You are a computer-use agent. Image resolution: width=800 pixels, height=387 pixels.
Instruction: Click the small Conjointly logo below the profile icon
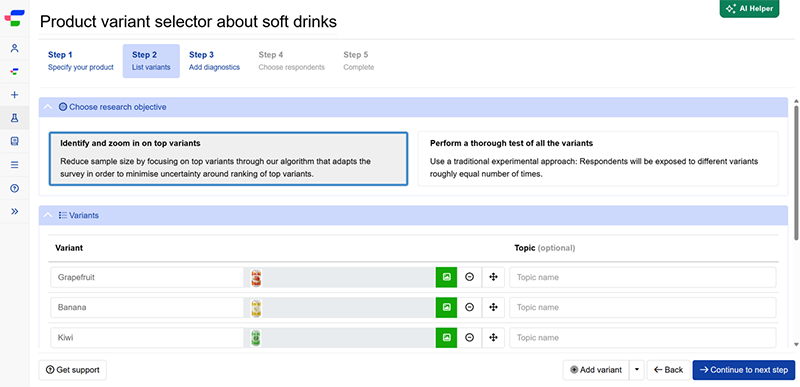coord(14,72)
